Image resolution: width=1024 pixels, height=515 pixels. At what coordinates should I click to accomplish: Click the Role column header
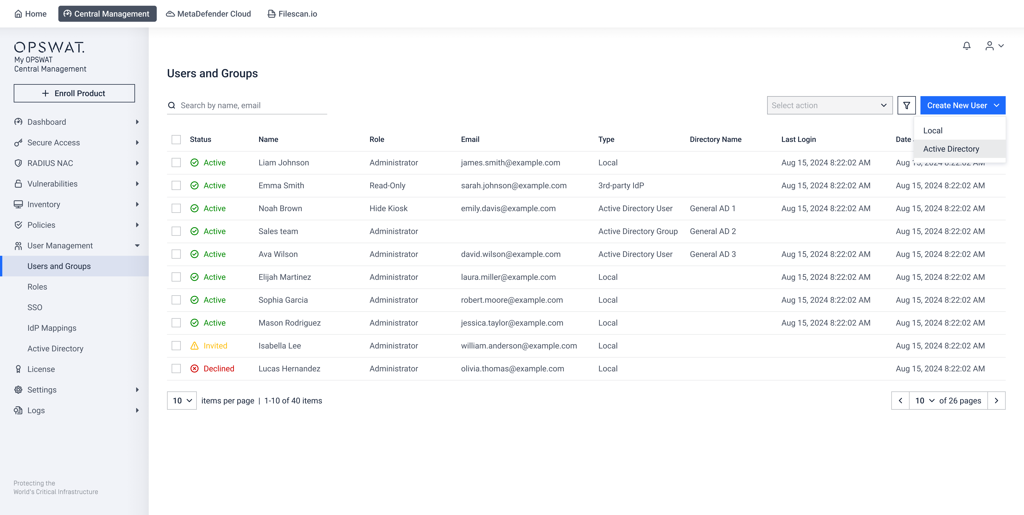(x=377, y=140)
